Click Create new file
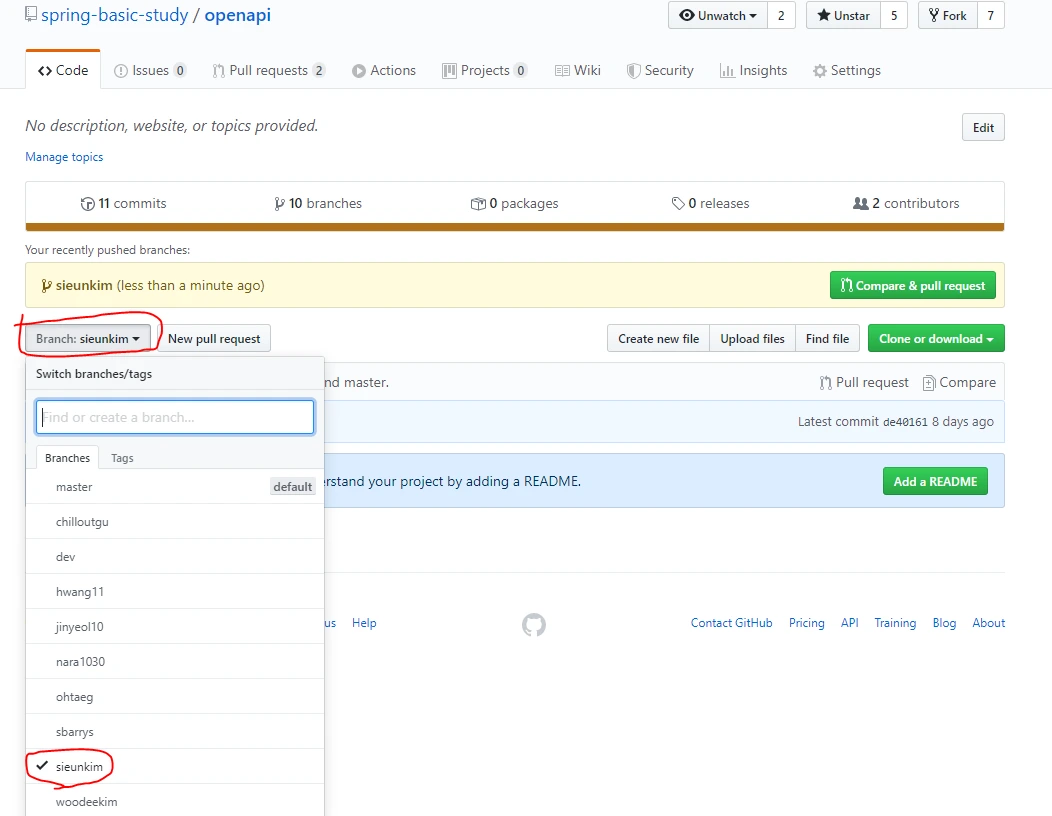This screenshot has width=1052, height=816. coord(658,339)
